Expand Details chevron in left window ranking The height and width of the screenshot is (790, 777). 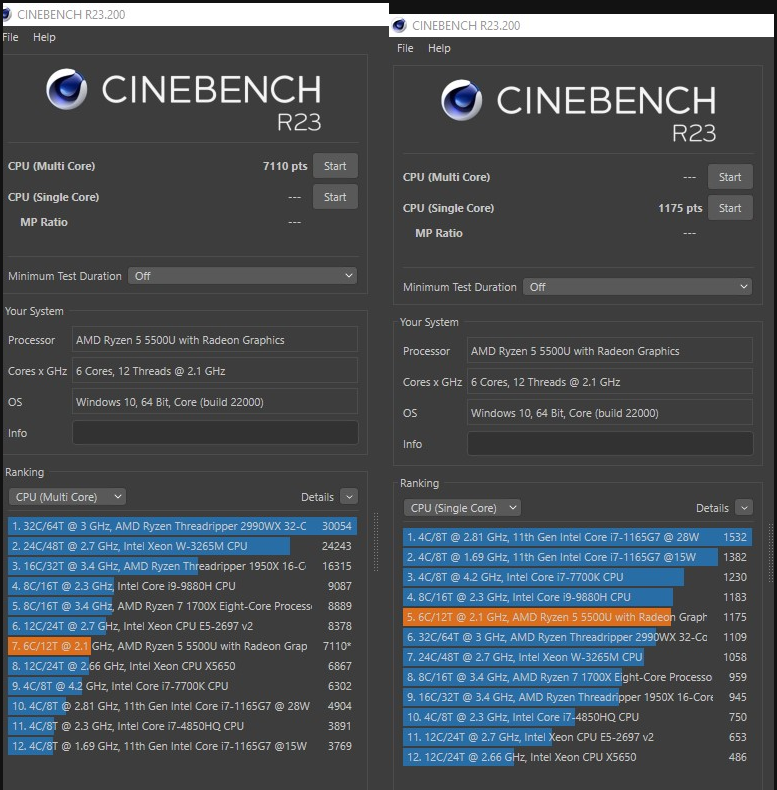pyautogui.click(x=349, y=497)
